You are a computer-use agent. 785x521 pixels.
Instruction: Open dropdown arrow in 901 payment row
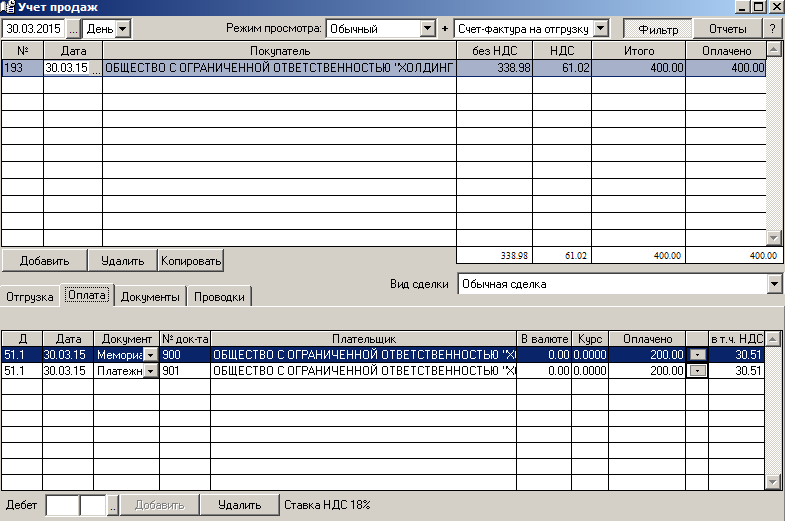pyautogui.click(x=696, y=371)
